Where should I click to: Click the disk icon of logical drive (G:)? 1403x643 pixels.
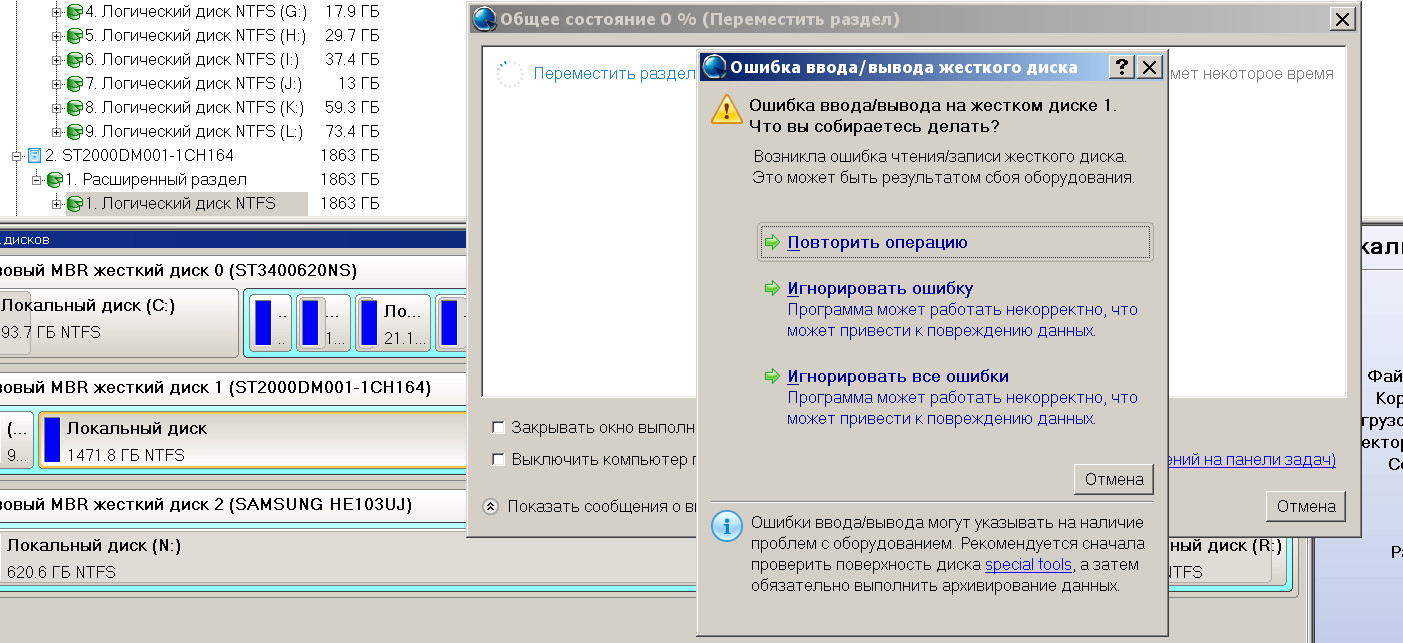74,12
